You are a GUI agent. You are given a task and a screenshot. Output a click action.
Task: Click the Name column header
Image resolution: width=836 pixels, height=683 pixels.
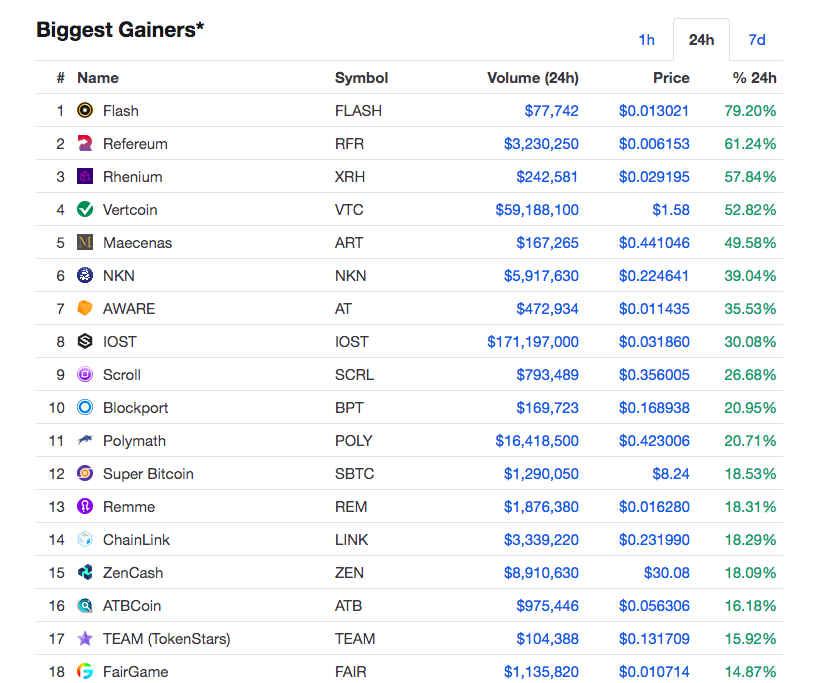(98, 78)
